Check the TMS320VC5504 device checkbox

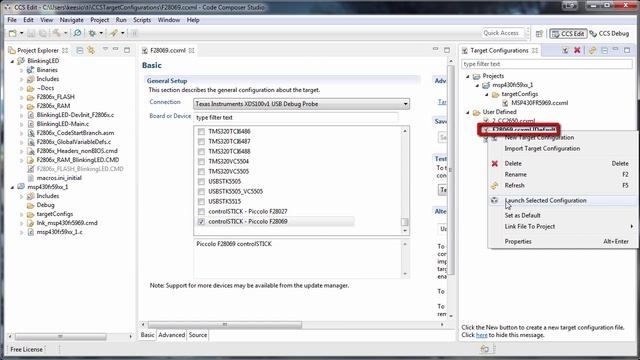(201, 161)
